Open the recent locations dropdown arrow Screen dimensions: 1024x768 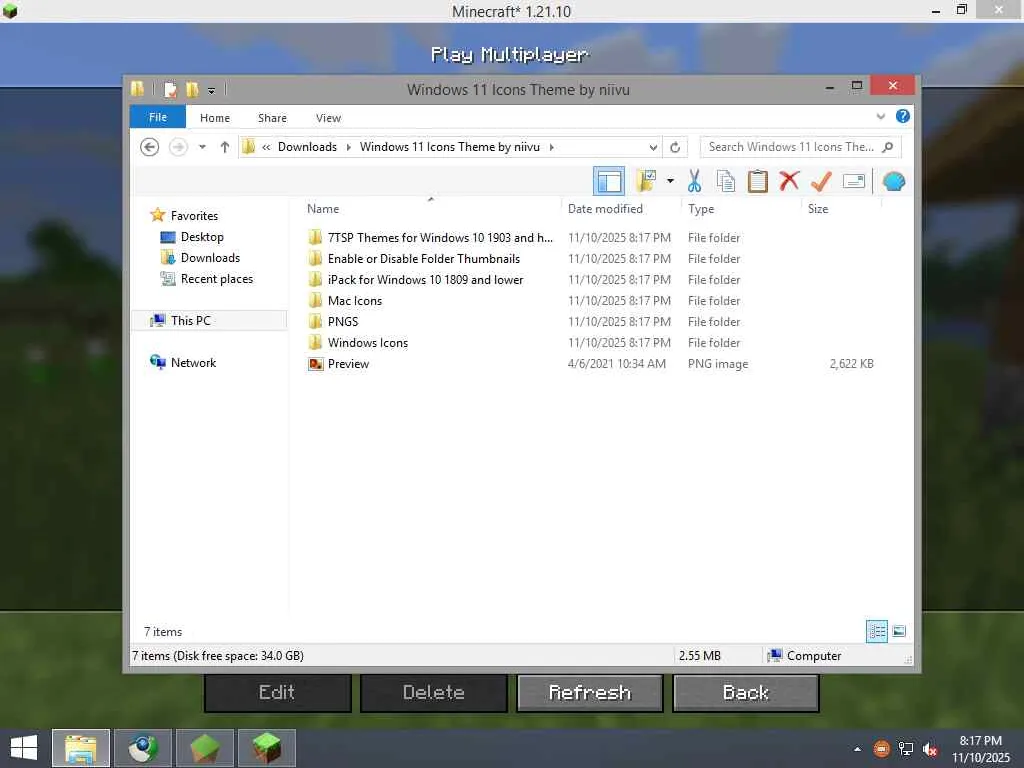202,147
